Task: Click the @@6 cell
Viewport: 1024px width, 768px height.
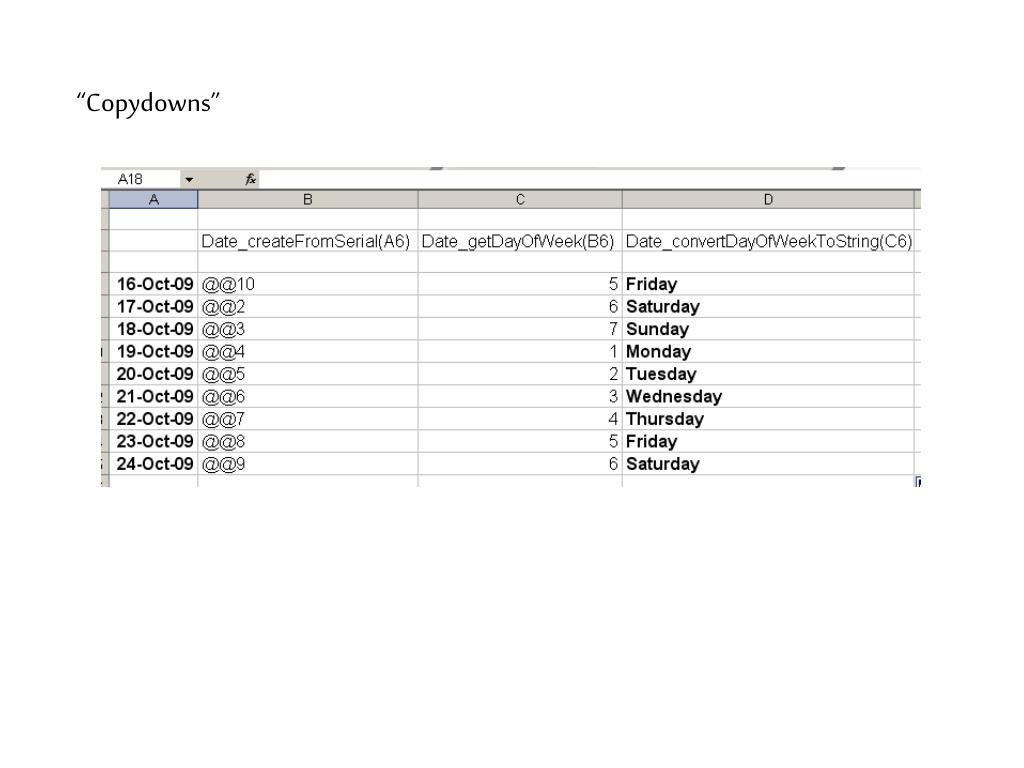Action: pyautogui.click(x=308, y=396)
